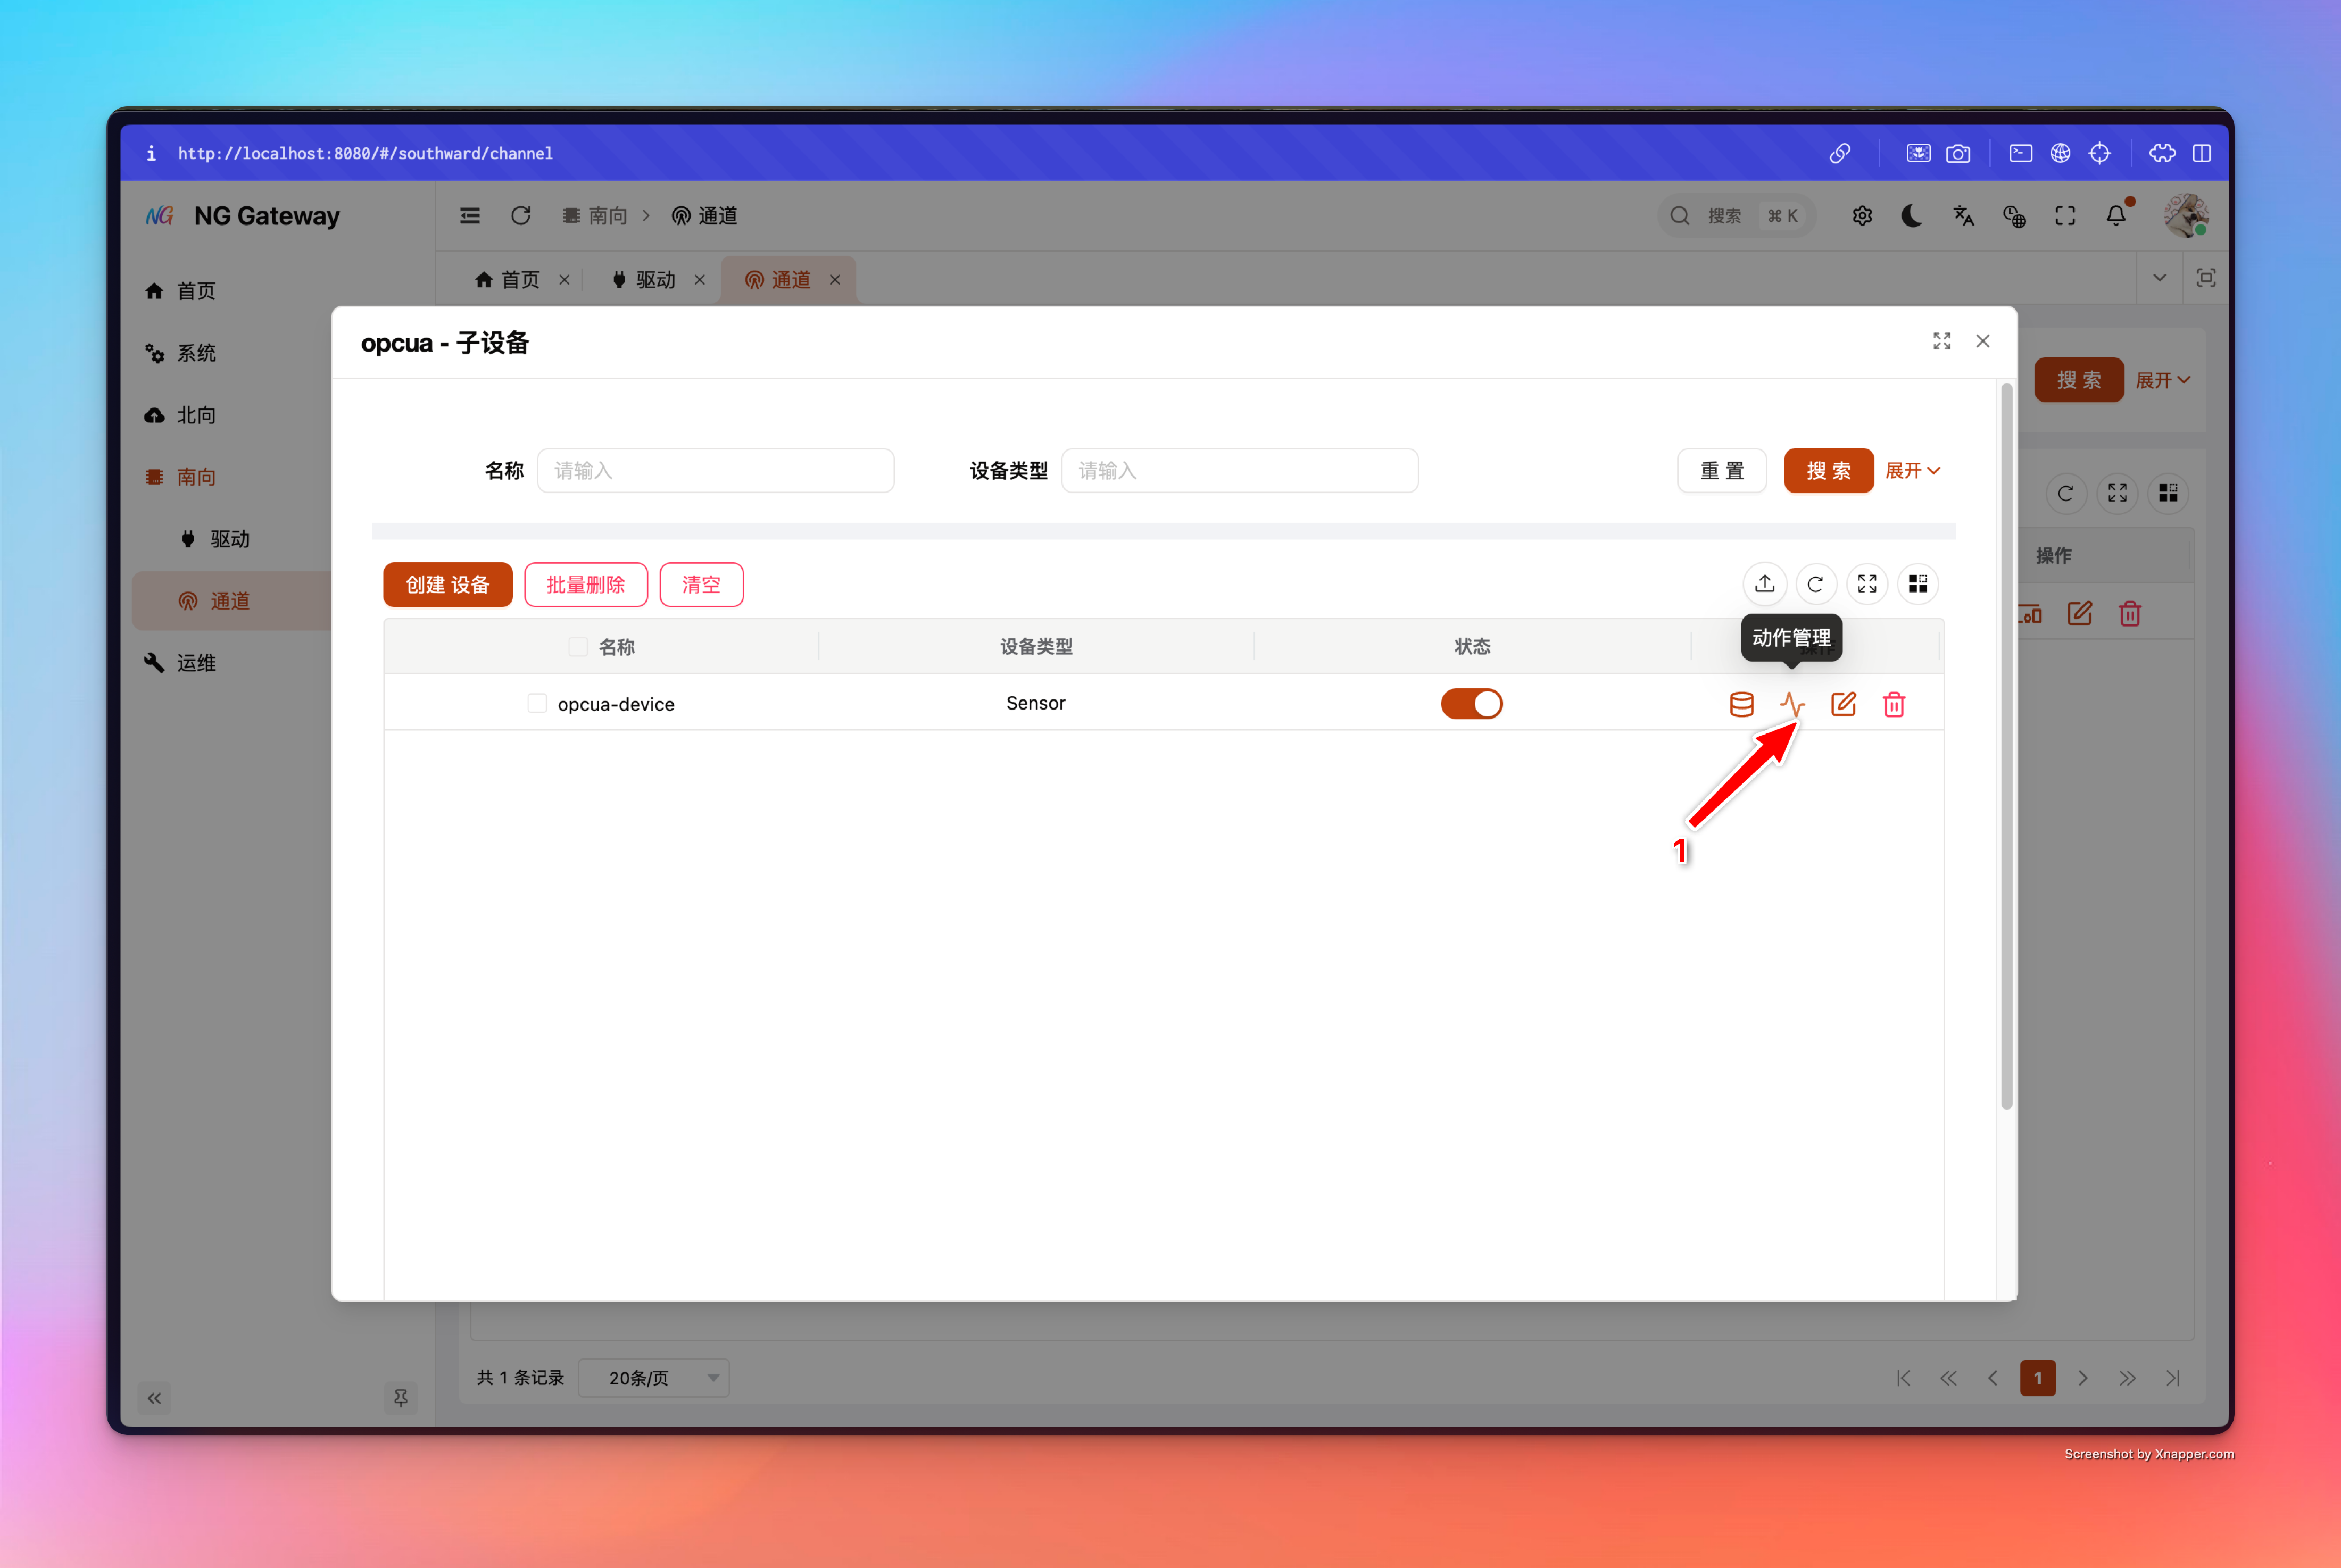The width and height of the screenshot is (2341, 1568).
Task: Check the opcua-device row checkbox
Action: click(x=537, y=704)
